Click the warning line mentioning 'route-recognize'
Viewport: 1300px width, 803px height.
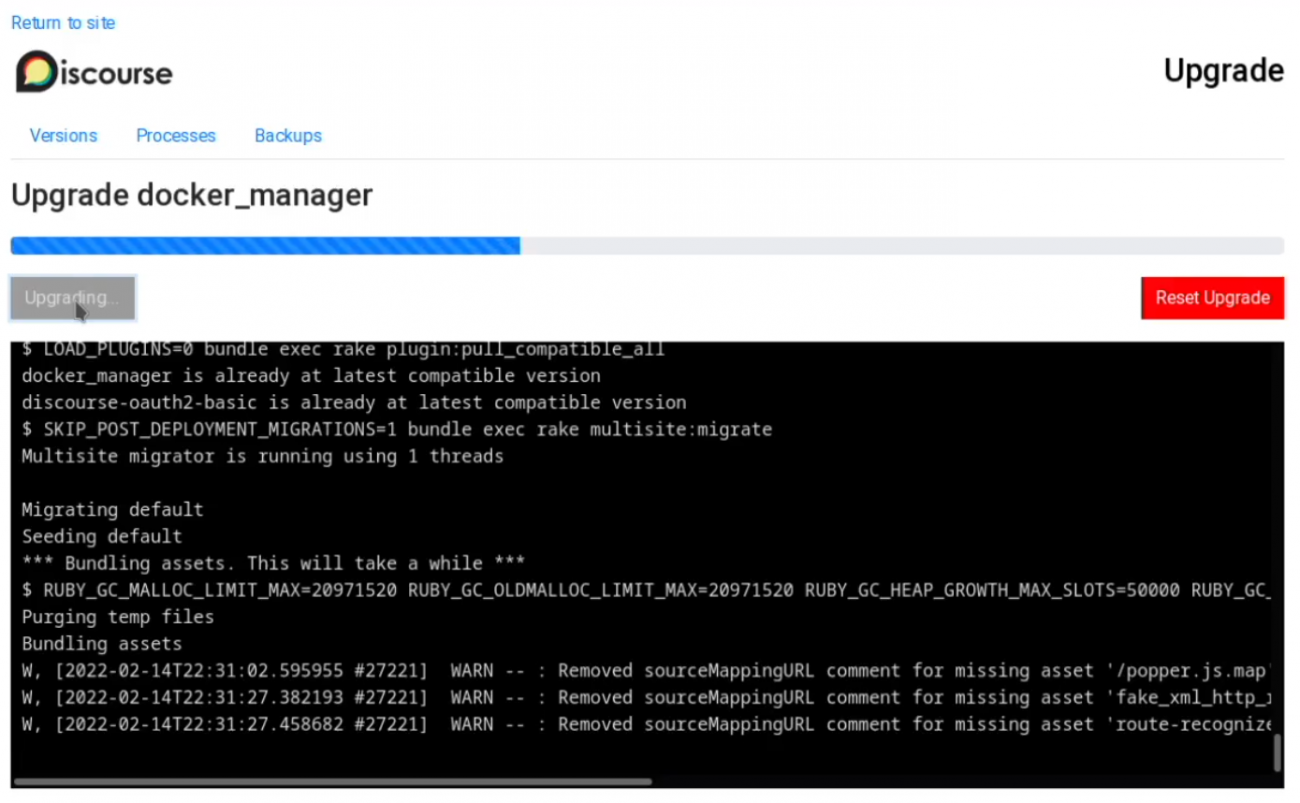[x=647, y=724]
